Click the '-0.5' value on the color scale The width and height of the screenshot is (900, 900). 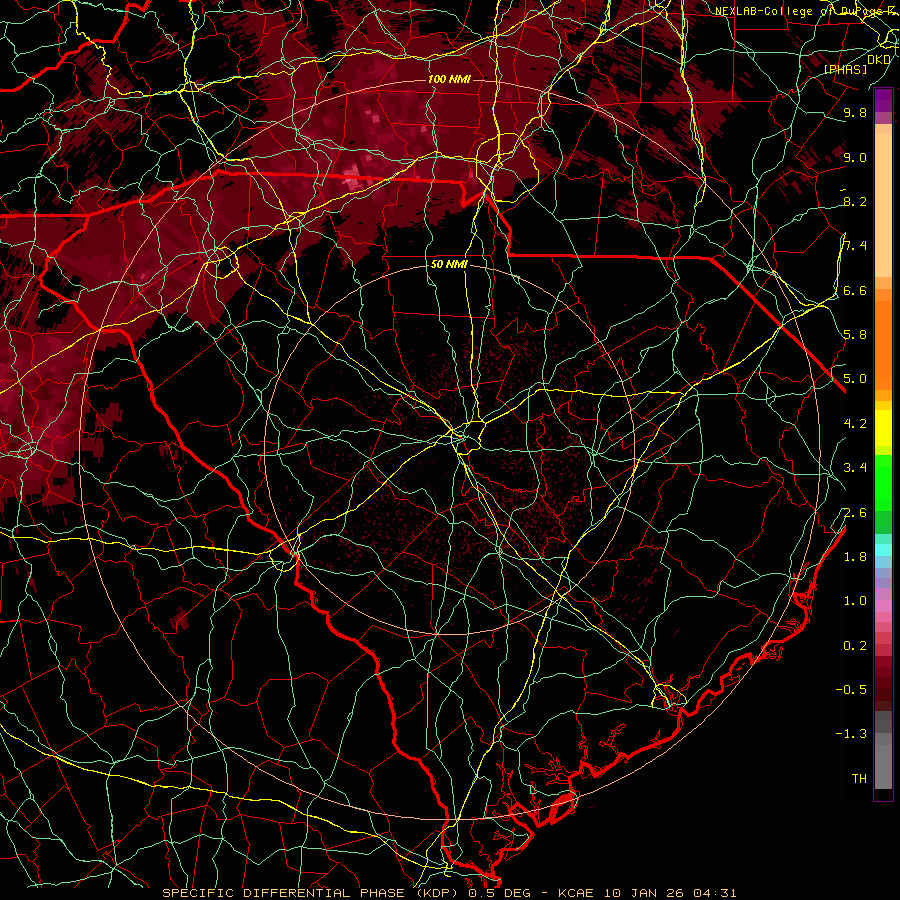click(851, 690)
